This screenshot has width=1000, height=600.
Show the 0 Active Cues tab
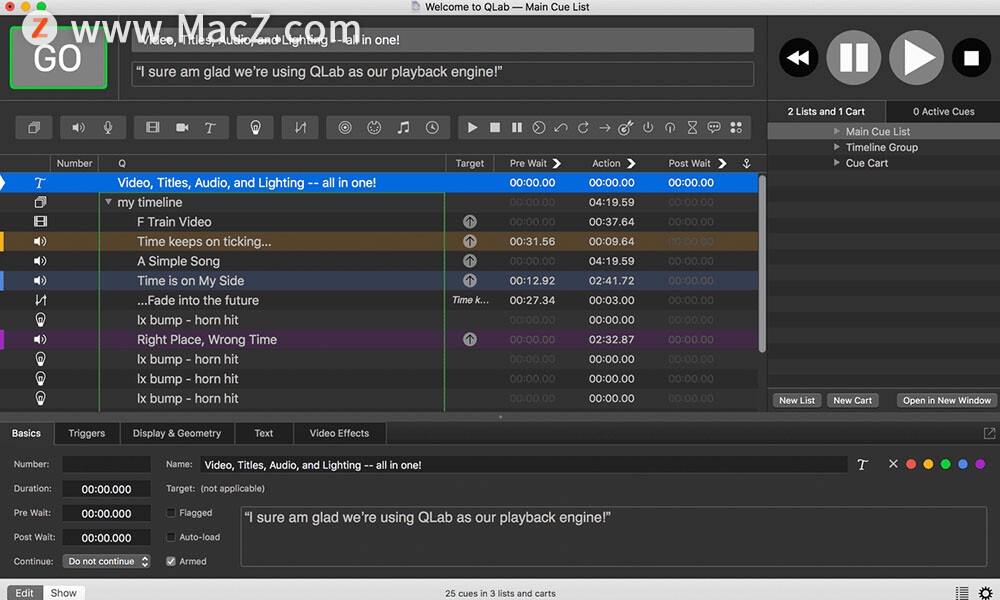click(x=943, y=112)
